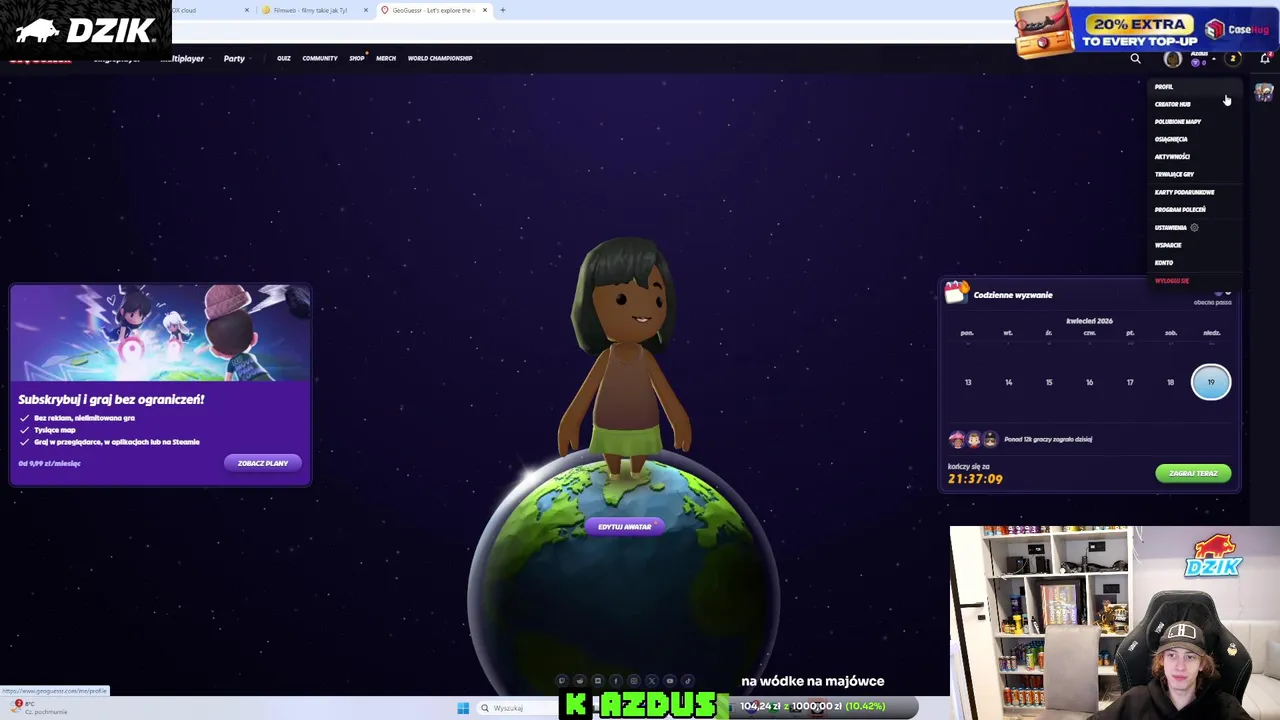The image size is (1280, 720).
Task: Collapse the account menu caret
Action: click(1214, 59)
